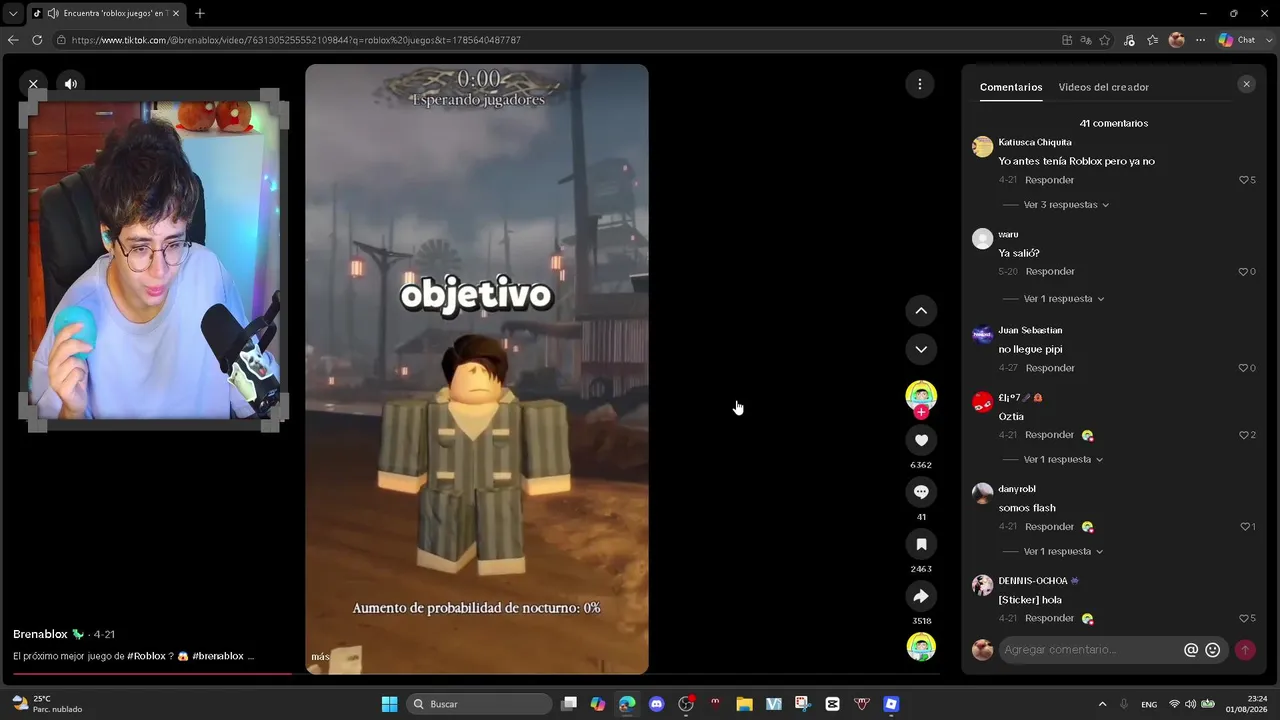Post comment with the send arrow
This screenshot has width=1280, height=720.
coord(1245,650)
